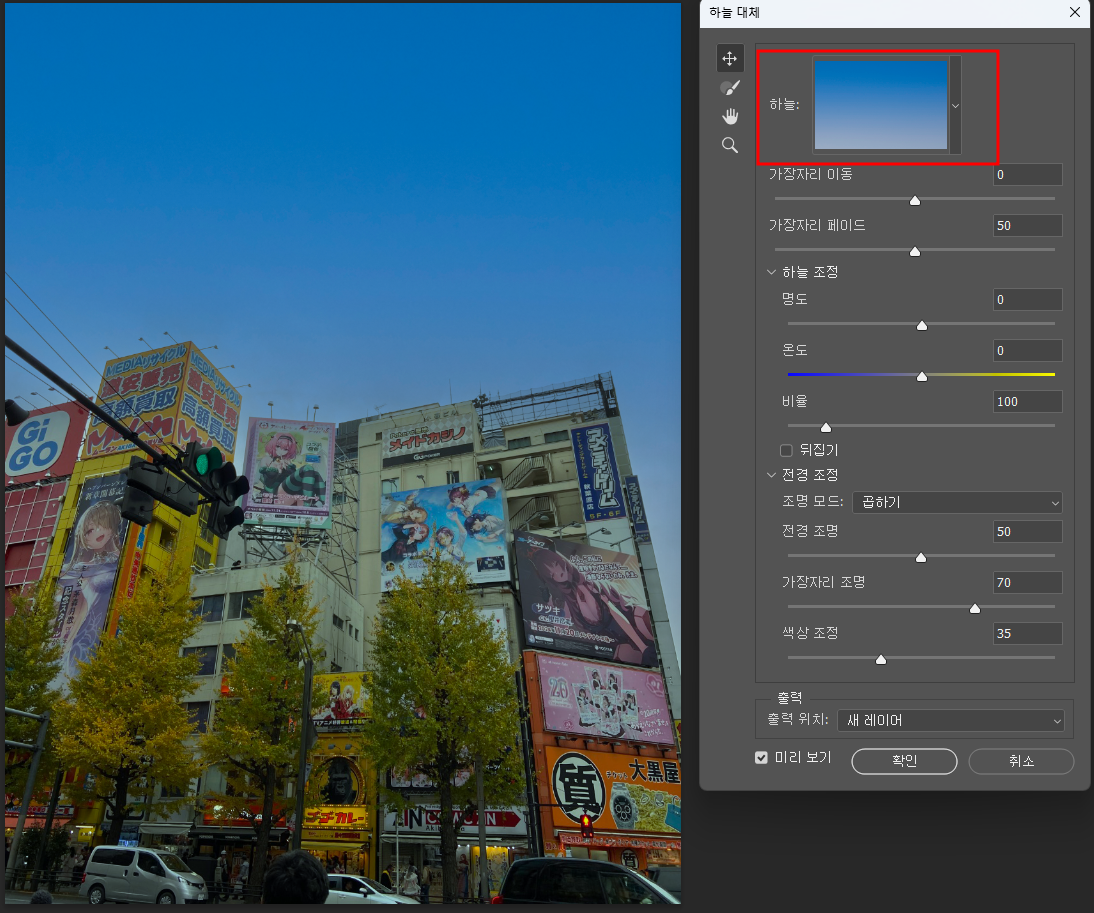Adjust the 온도 color temperature slider
The image size is (1094, 913).
[x=922, y=377]
